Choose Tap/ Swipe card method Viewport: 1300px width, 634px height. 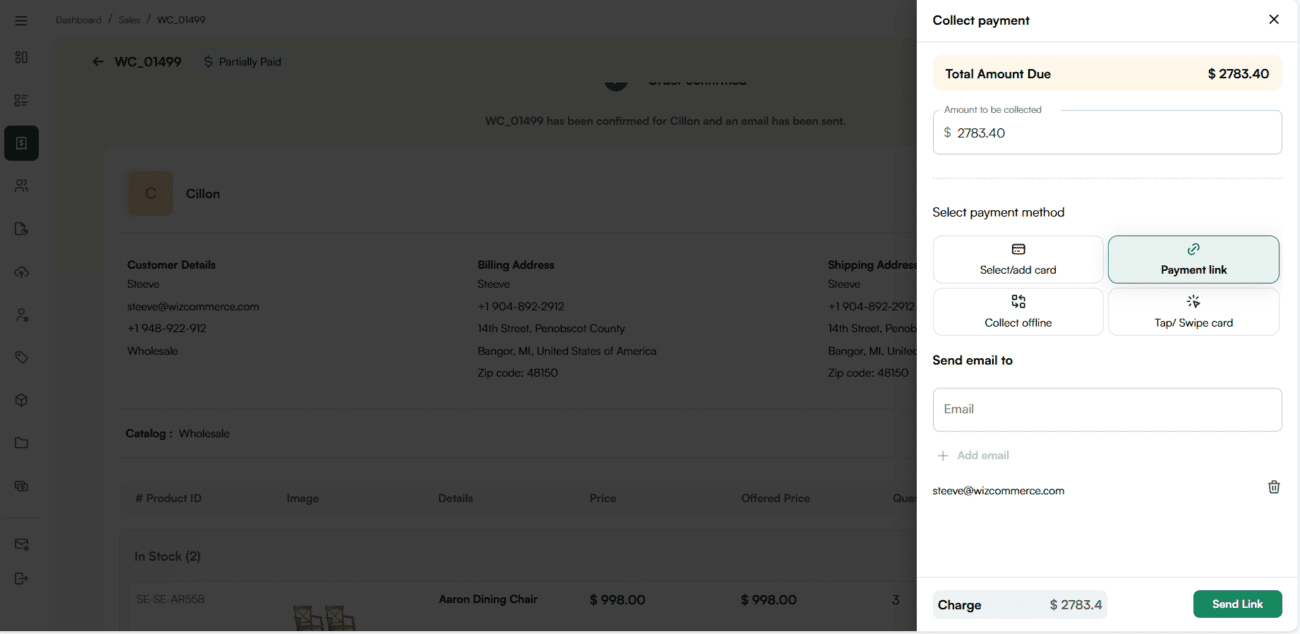[1193, 312]
